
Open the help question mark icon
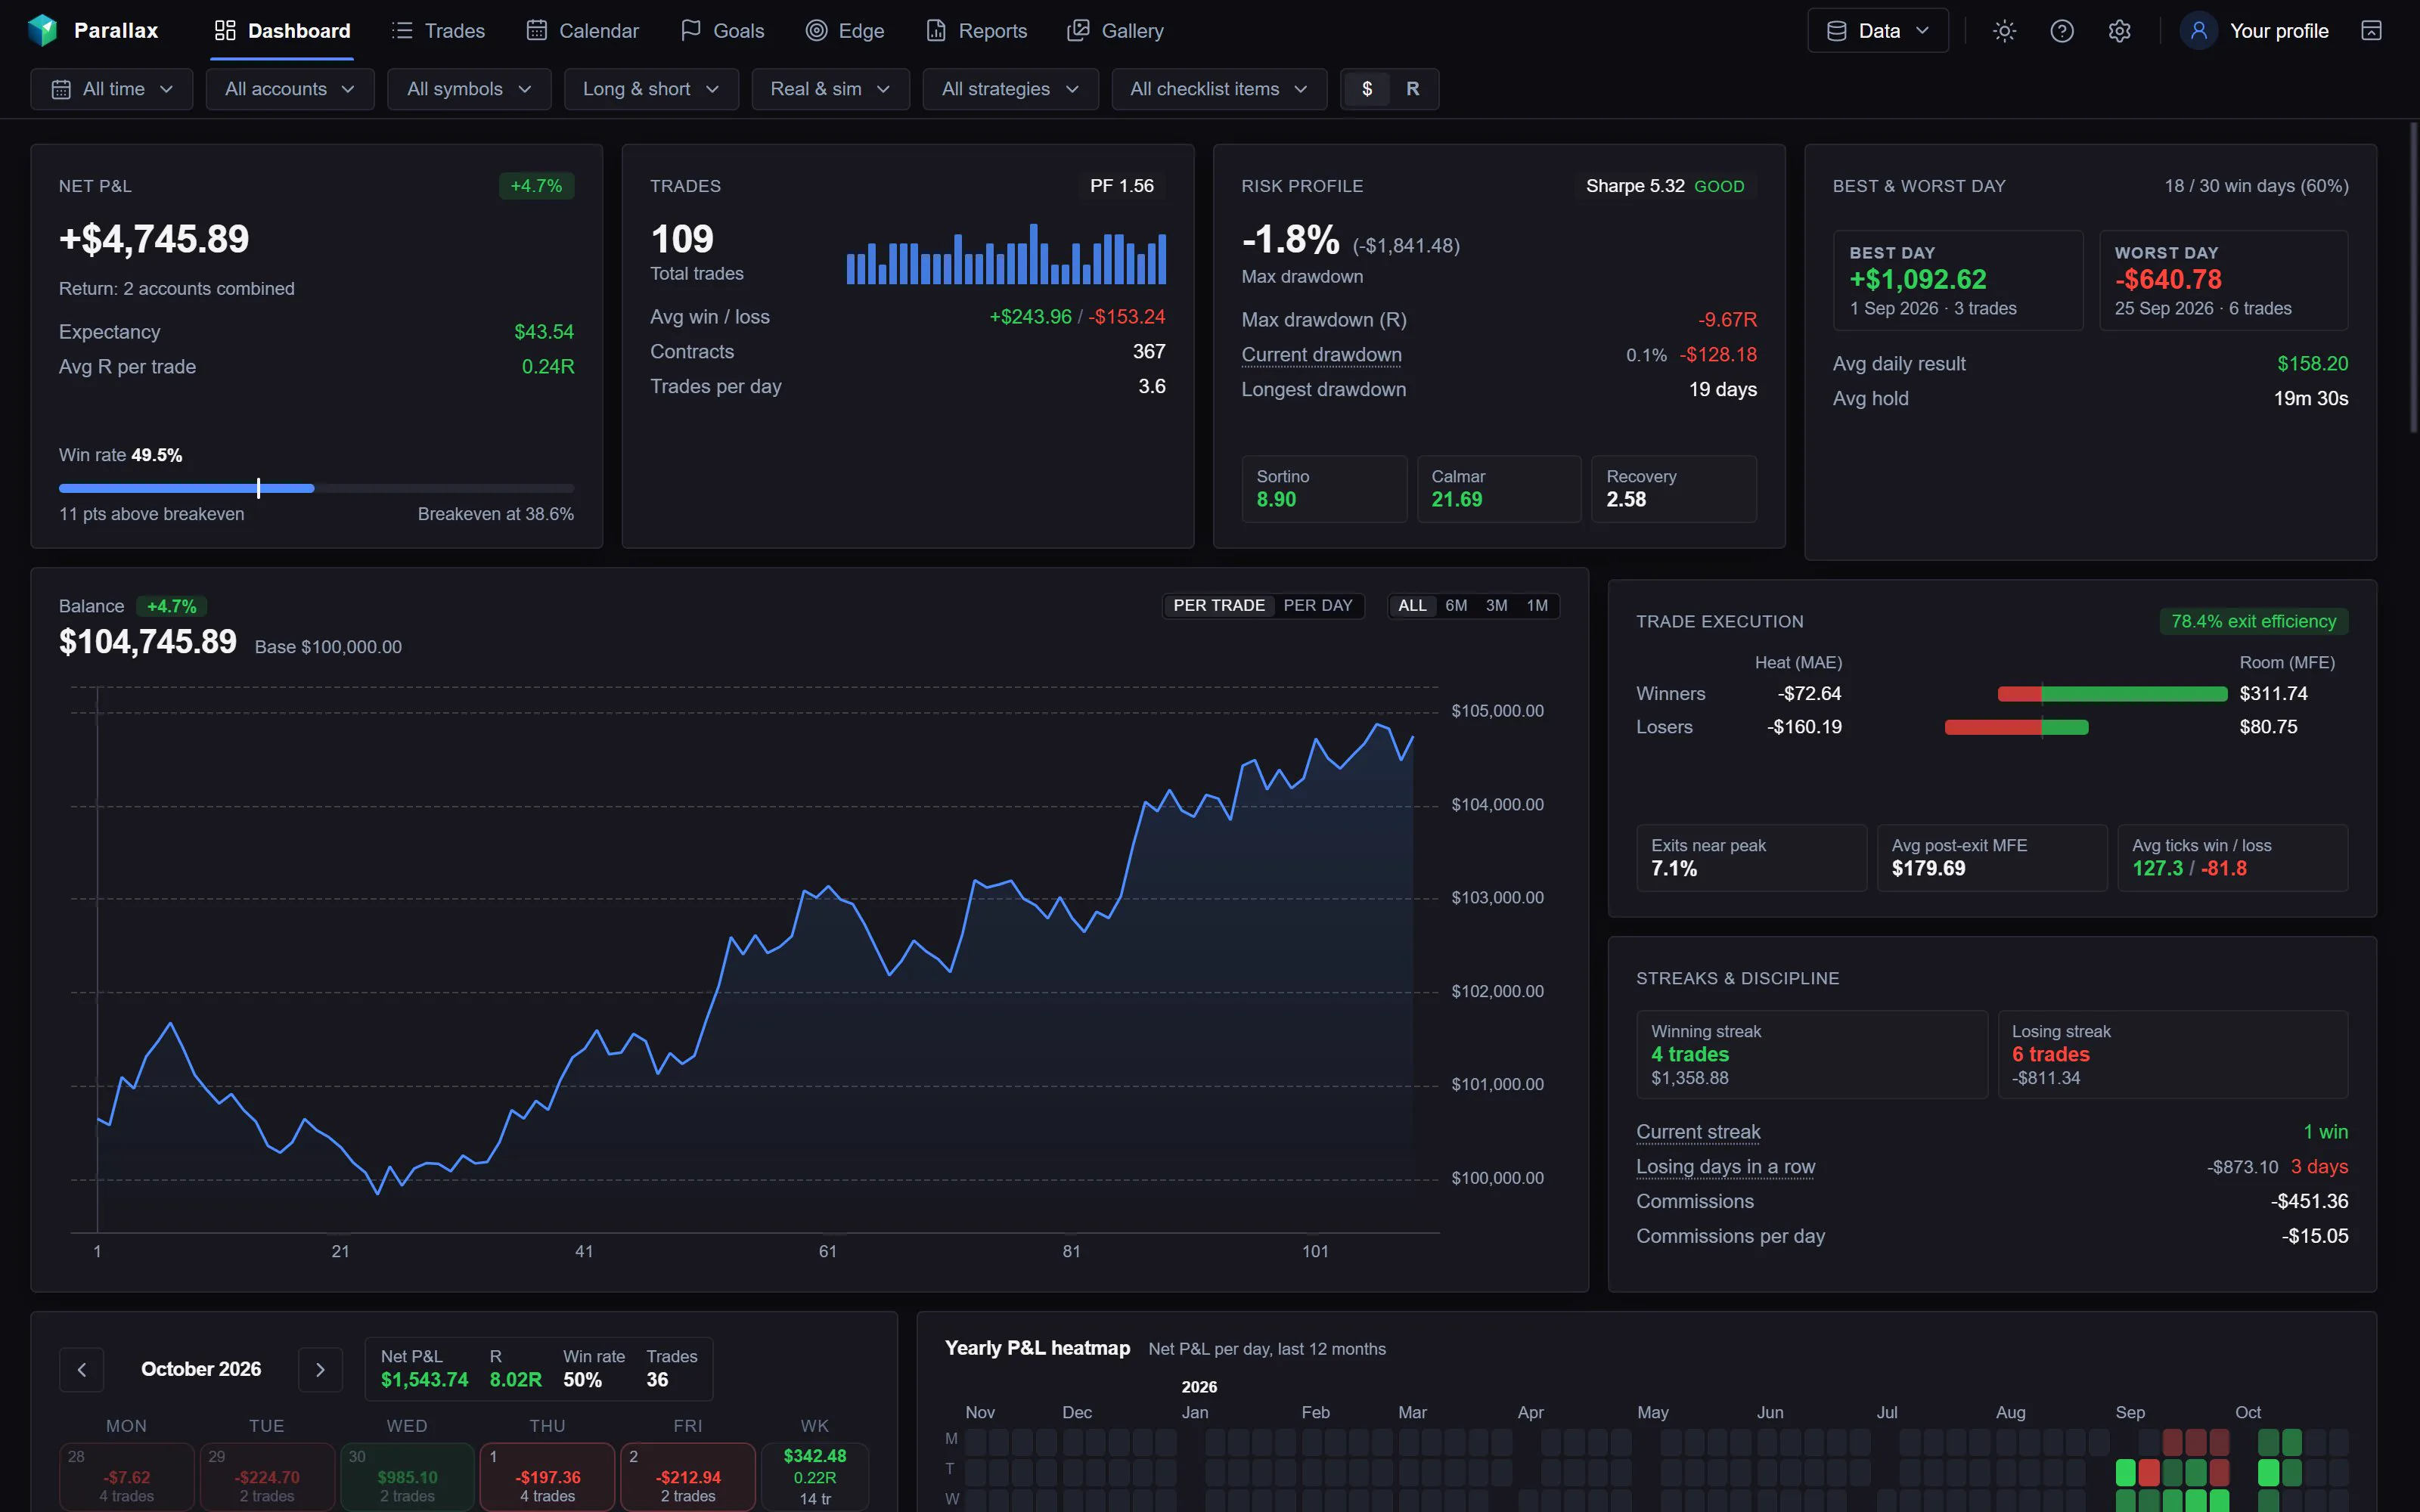[2062, 31]
